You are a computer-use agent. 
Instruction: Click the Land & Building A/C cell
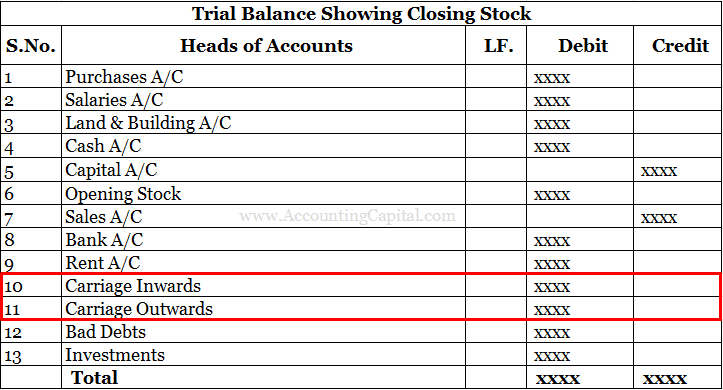pos(148,123)
